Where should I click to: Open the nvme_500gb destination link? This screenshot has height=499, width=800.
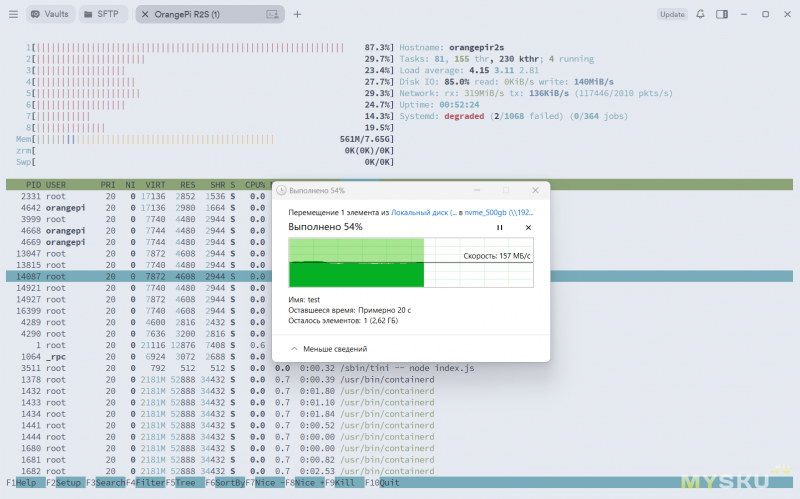(x=498, y=212)
